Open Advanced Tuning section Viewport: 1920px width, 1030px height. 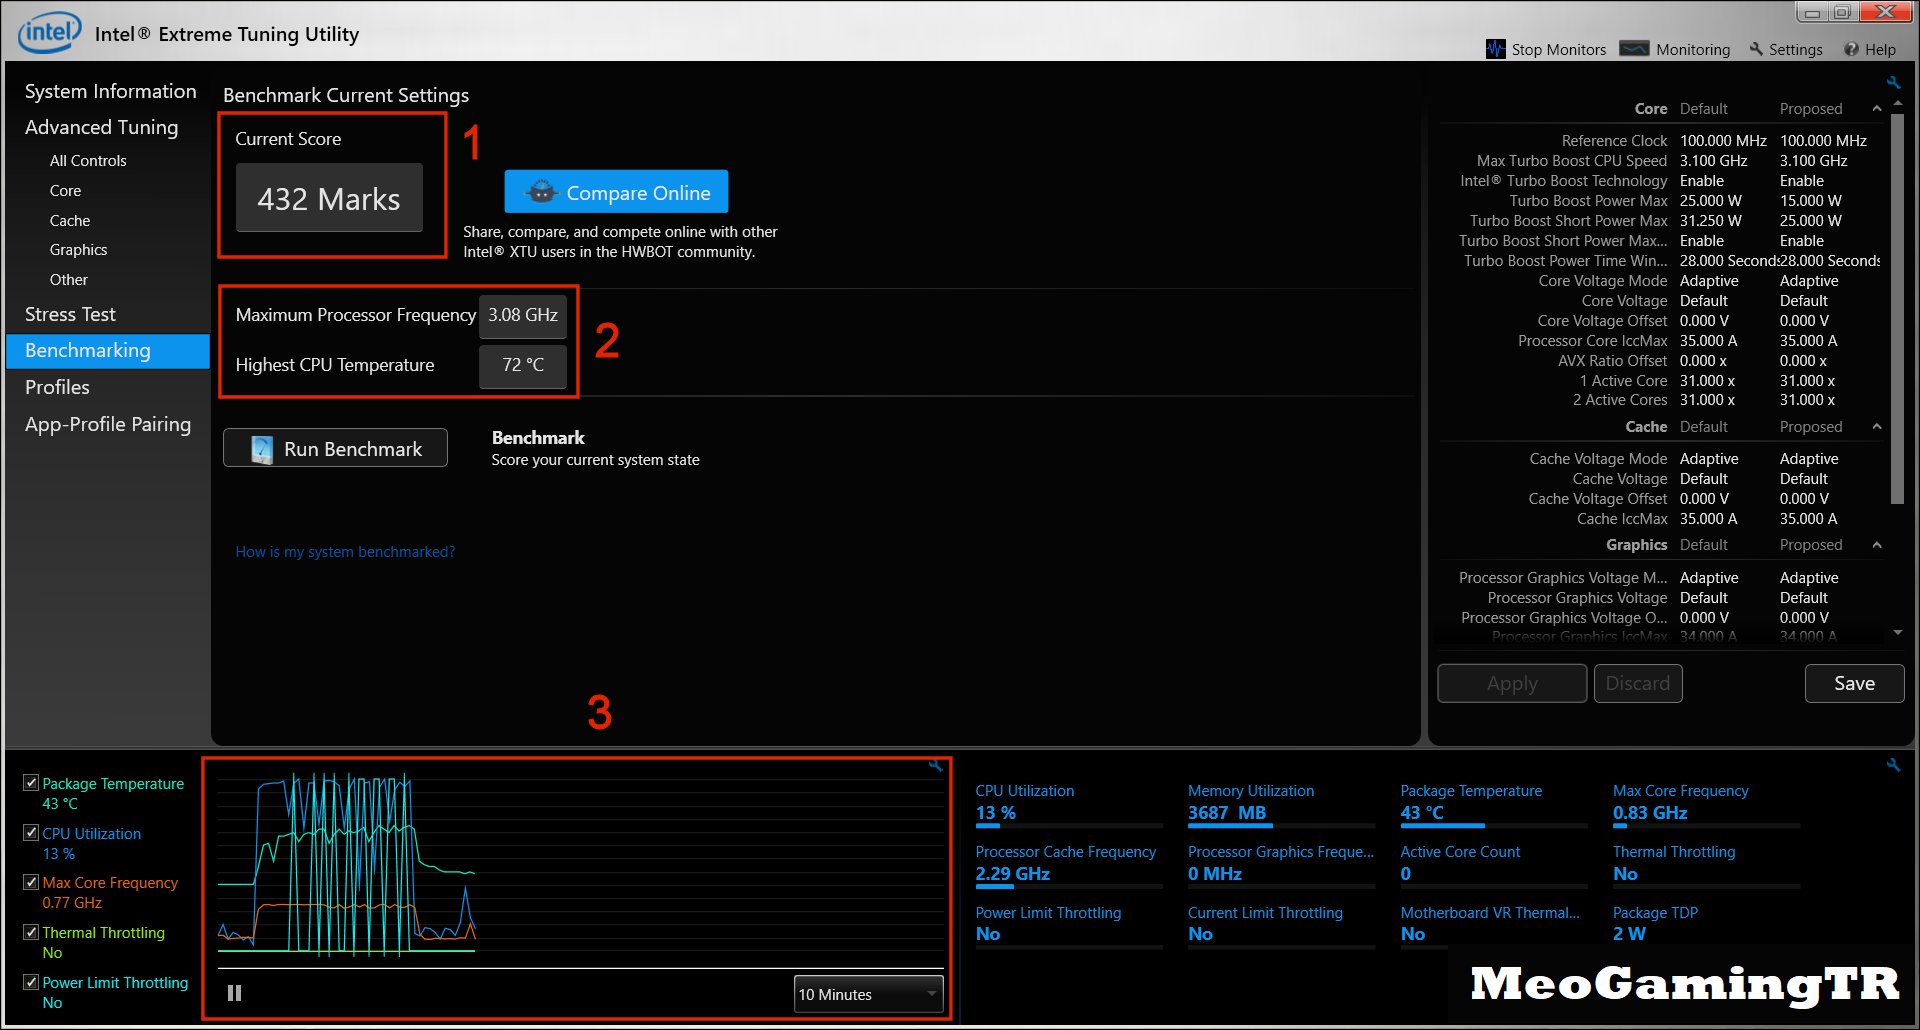point(101,127)
